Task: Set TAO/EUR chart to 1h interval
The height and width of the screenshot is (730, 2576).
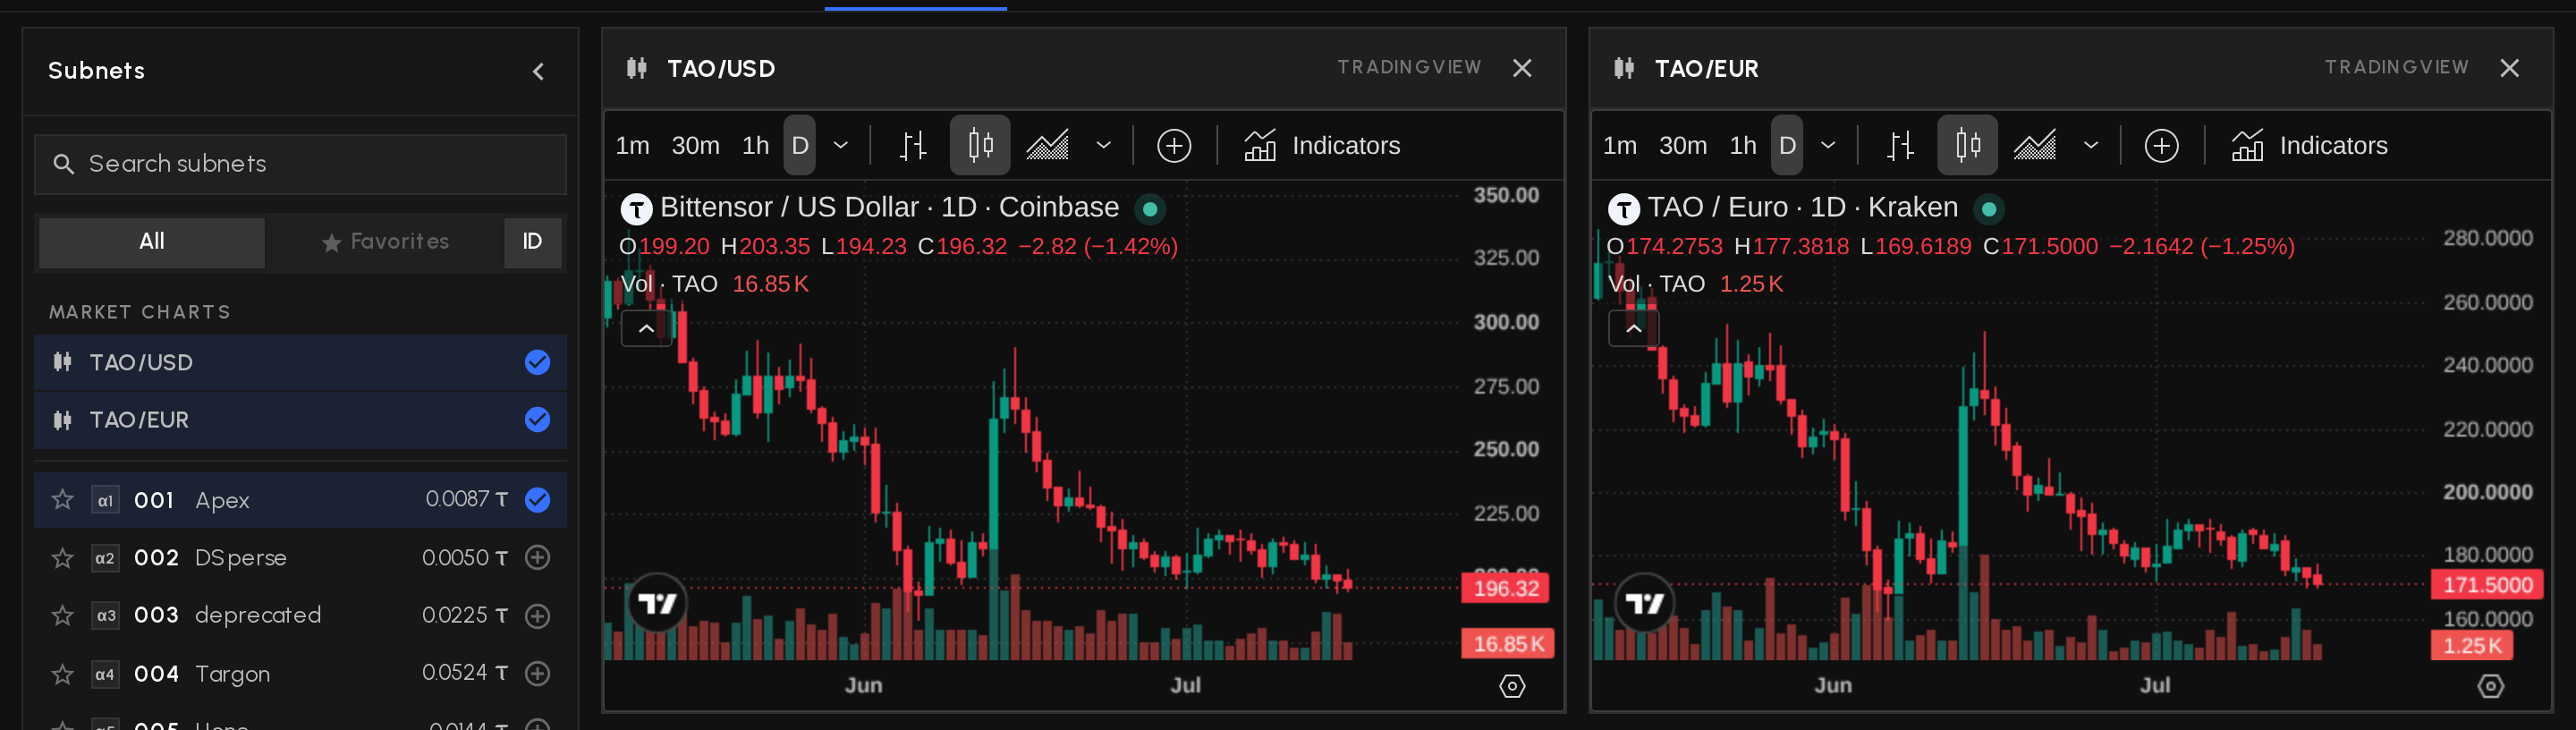Action: pyautogui.click(x=1742, y=146)
